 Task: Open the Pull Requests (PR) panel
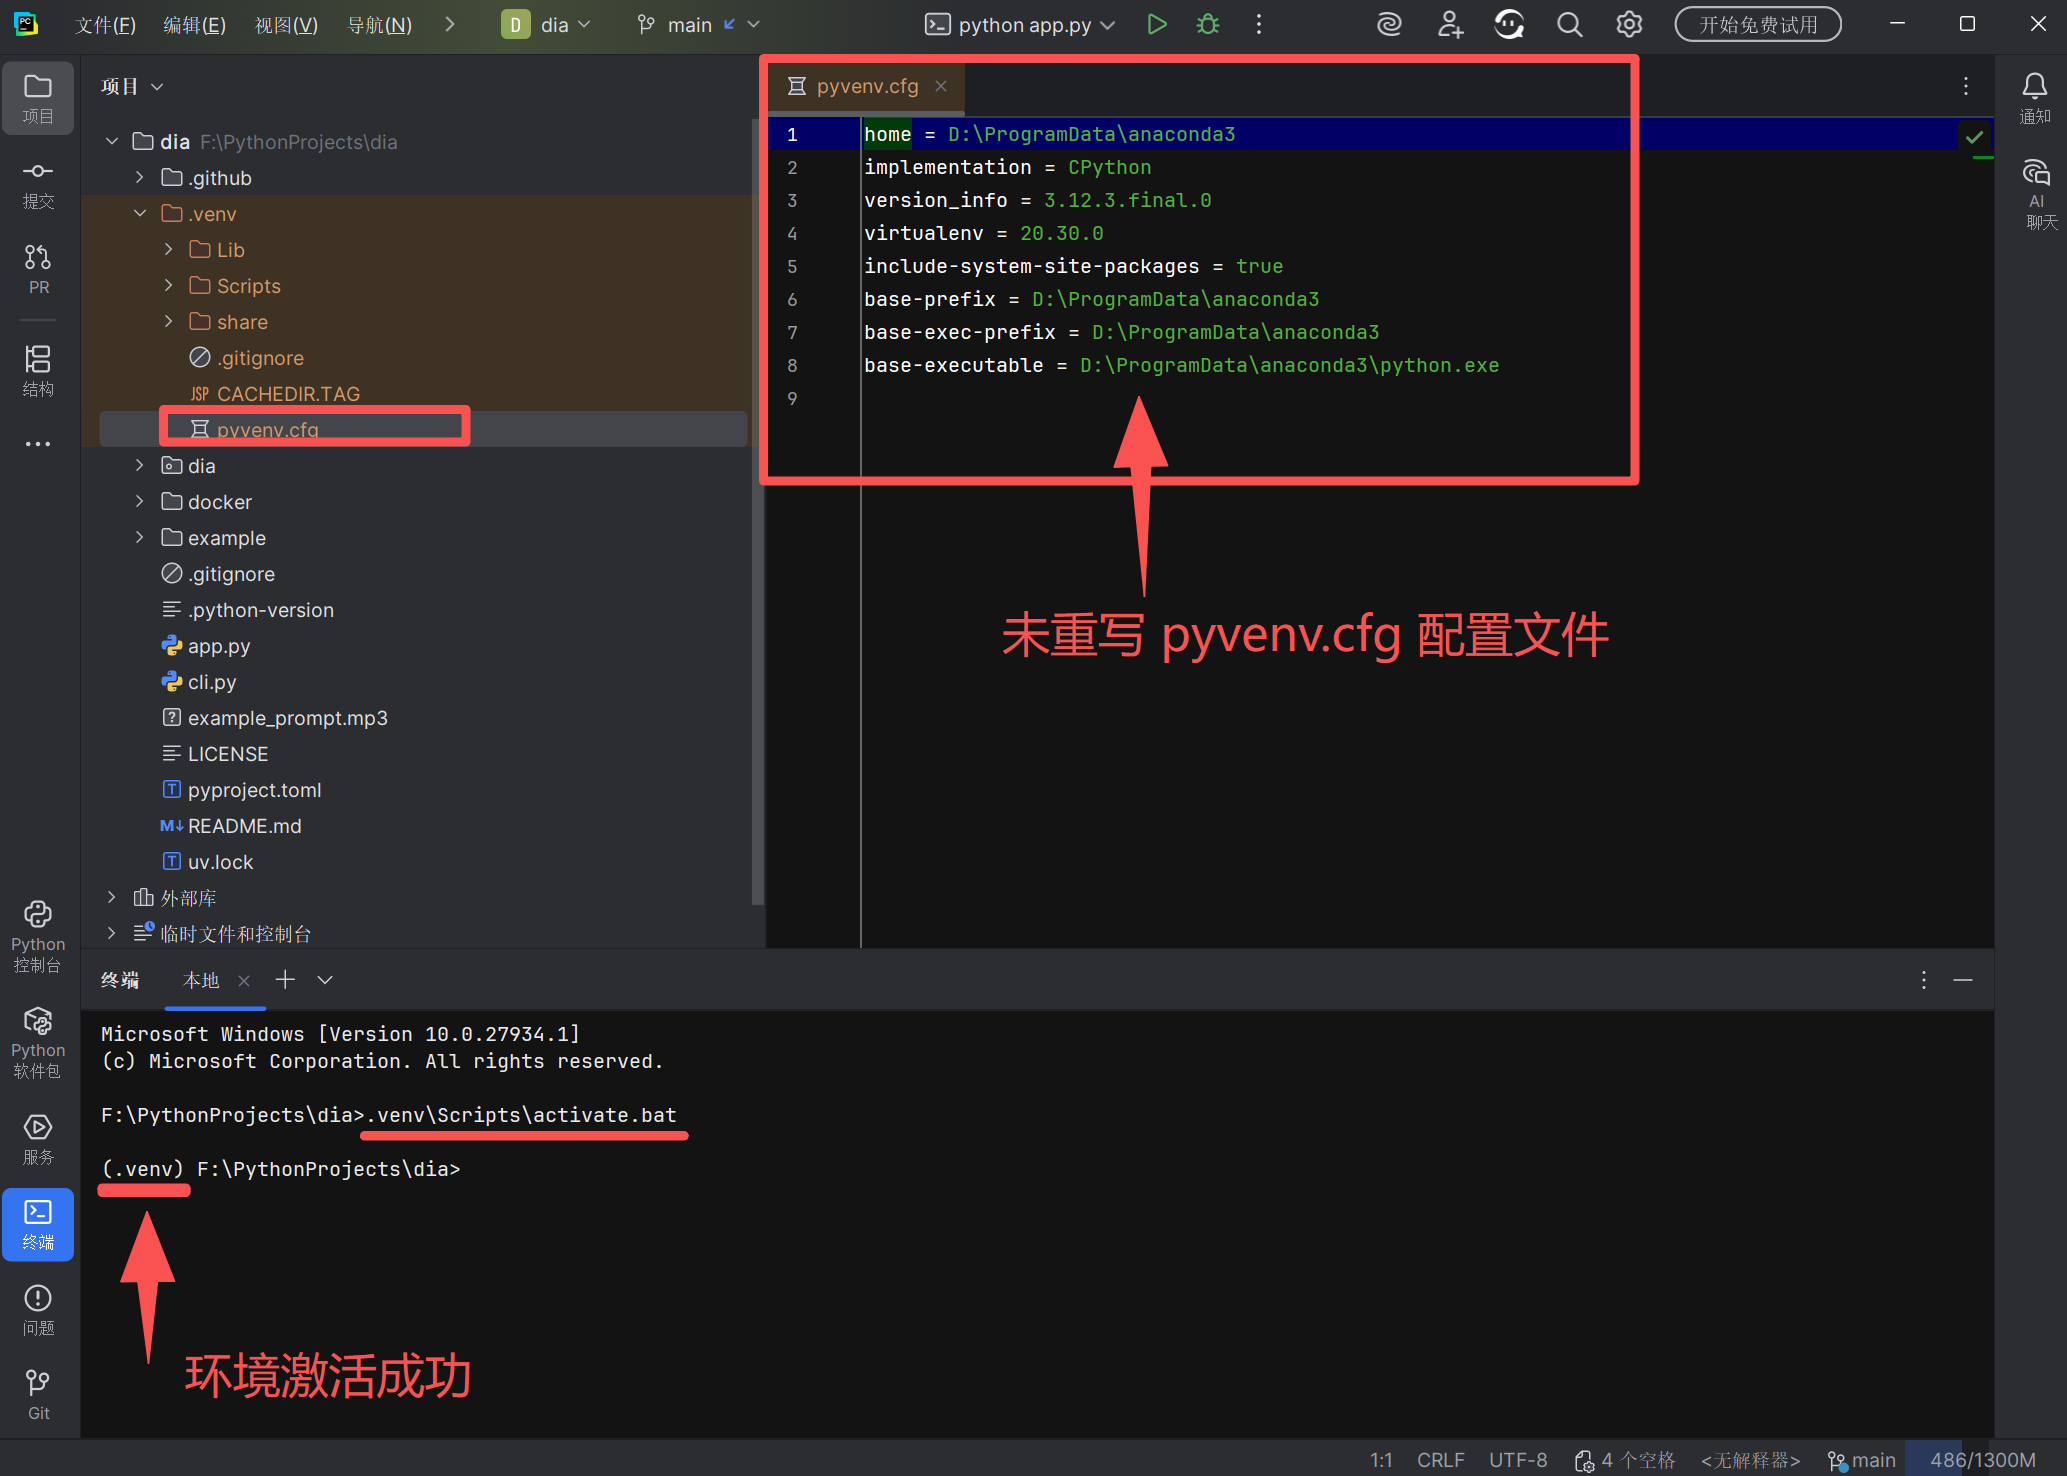[x=38, y=269]
